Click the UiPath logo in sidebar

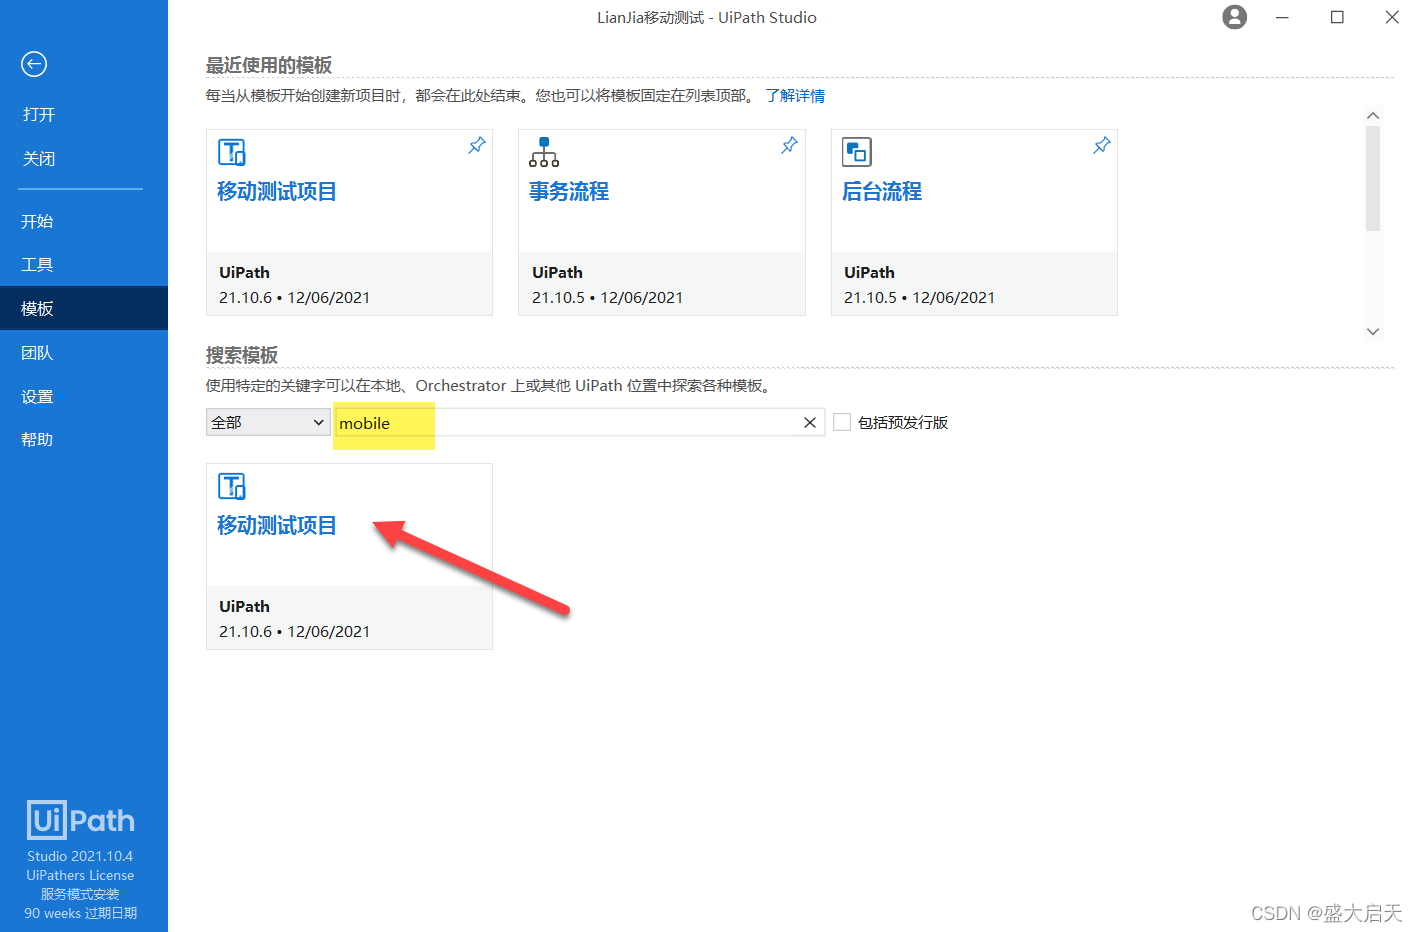81,820
